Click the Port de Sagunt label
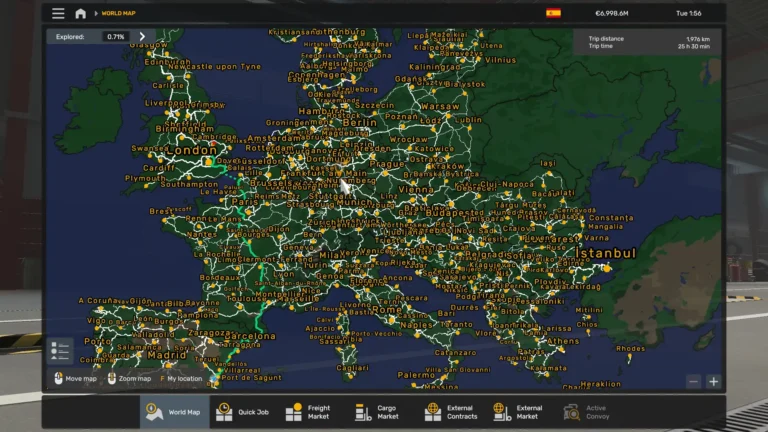The image size is (768, 432). pyautogui.click(x=251, y=378)
